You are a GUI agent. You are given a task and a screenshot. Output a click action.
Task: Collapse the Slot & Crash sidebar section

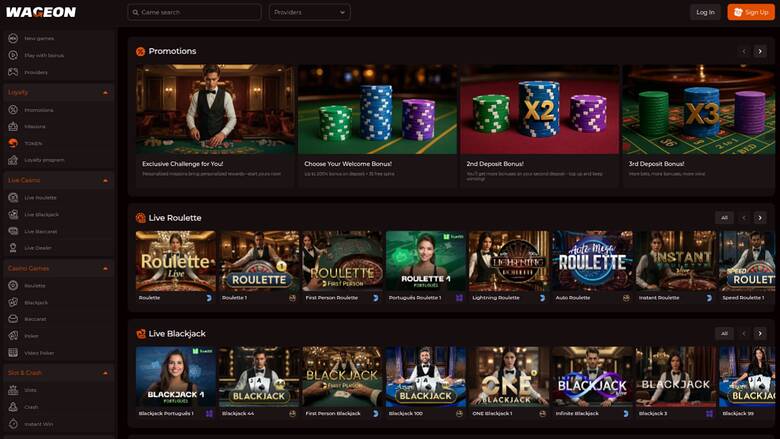point(105,373)
